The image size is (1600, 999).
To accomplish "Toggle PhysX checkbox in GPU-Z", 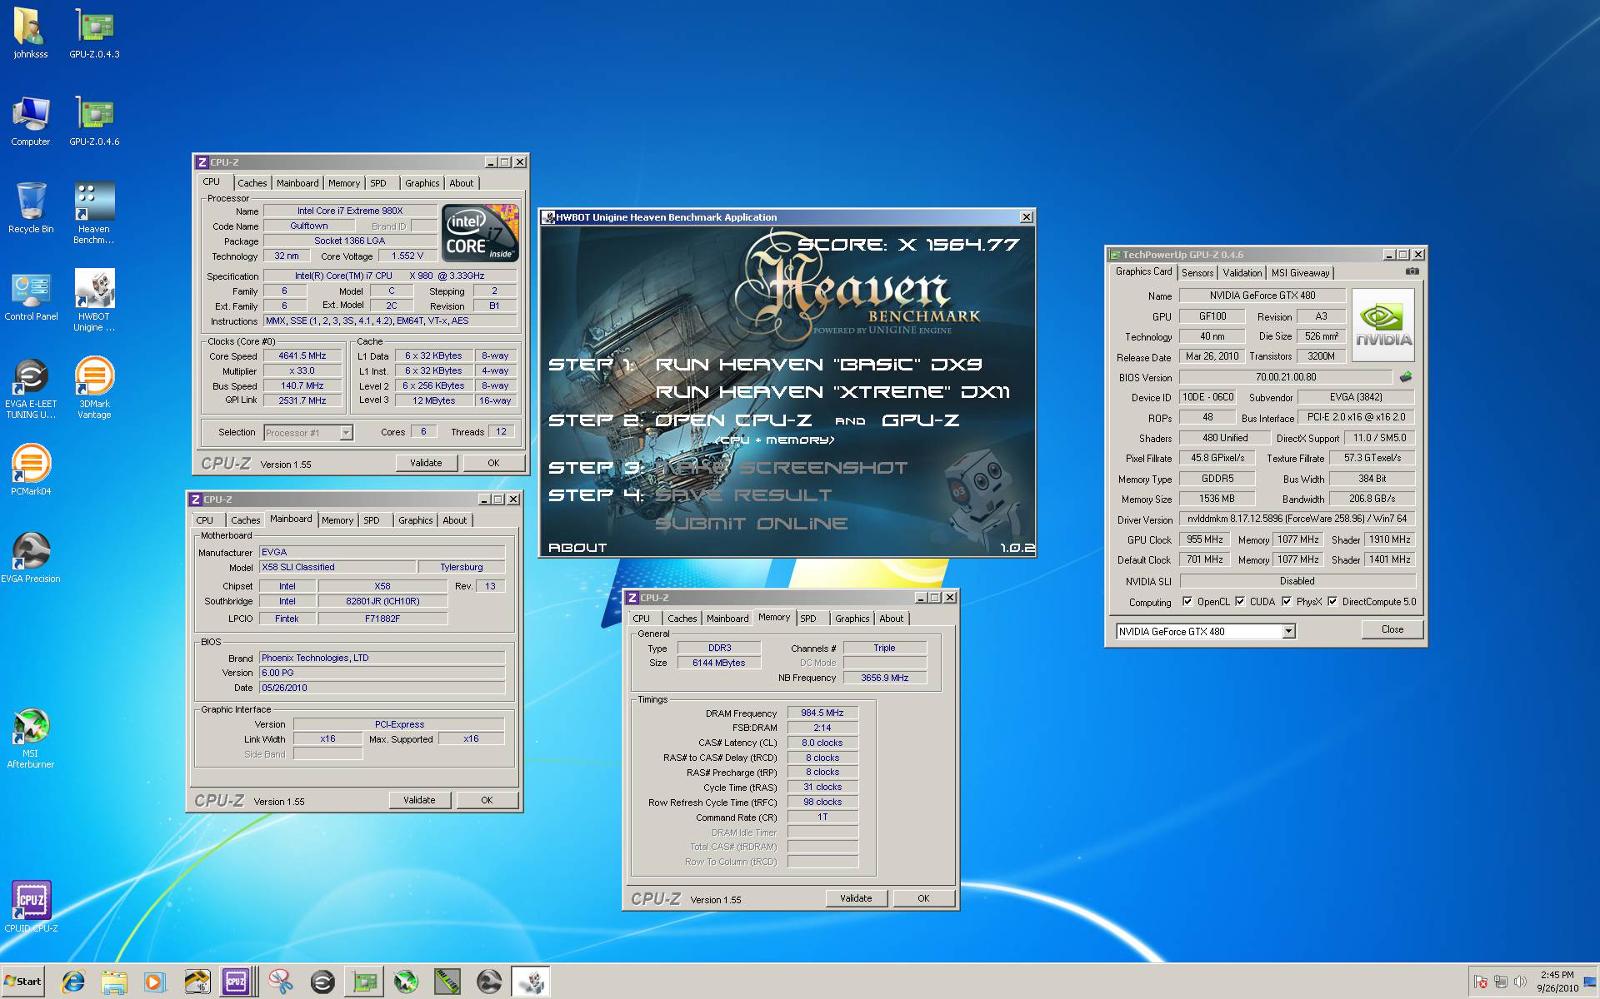I will pos(1286,602).
